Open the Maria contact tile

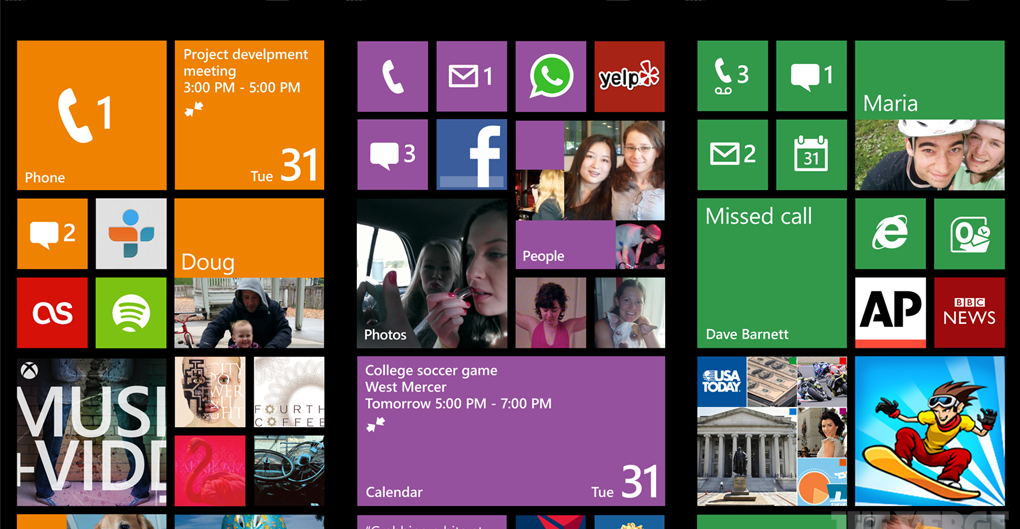tap(930, 115)
